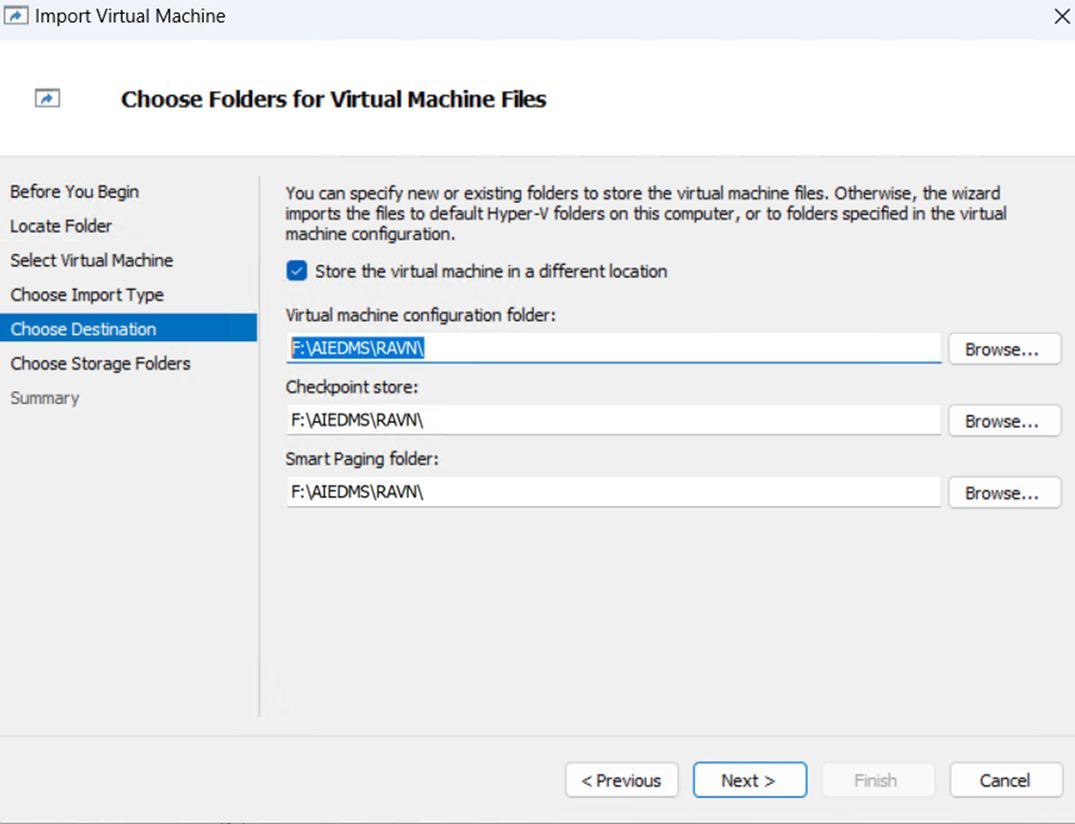Click into the Checkpoint store path field

click(613, 420)
